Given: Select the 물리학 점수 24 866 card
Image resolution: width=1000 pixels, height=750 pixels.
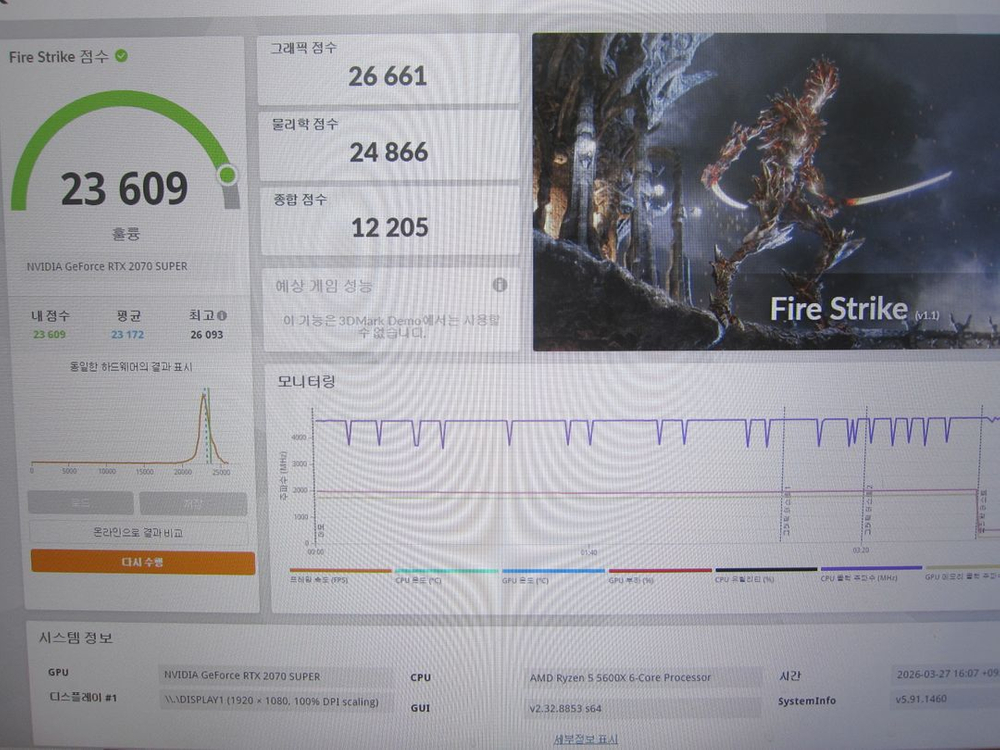Looking at the screenshot, I should pos(389,144).
